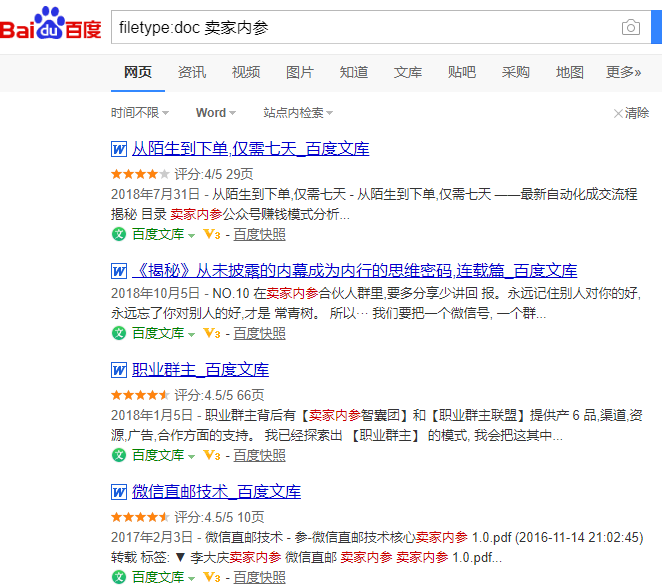Click V3 badge under 从陌生到下单 result
This screenshot has height=587, width=662.
(x=212, y=234)
